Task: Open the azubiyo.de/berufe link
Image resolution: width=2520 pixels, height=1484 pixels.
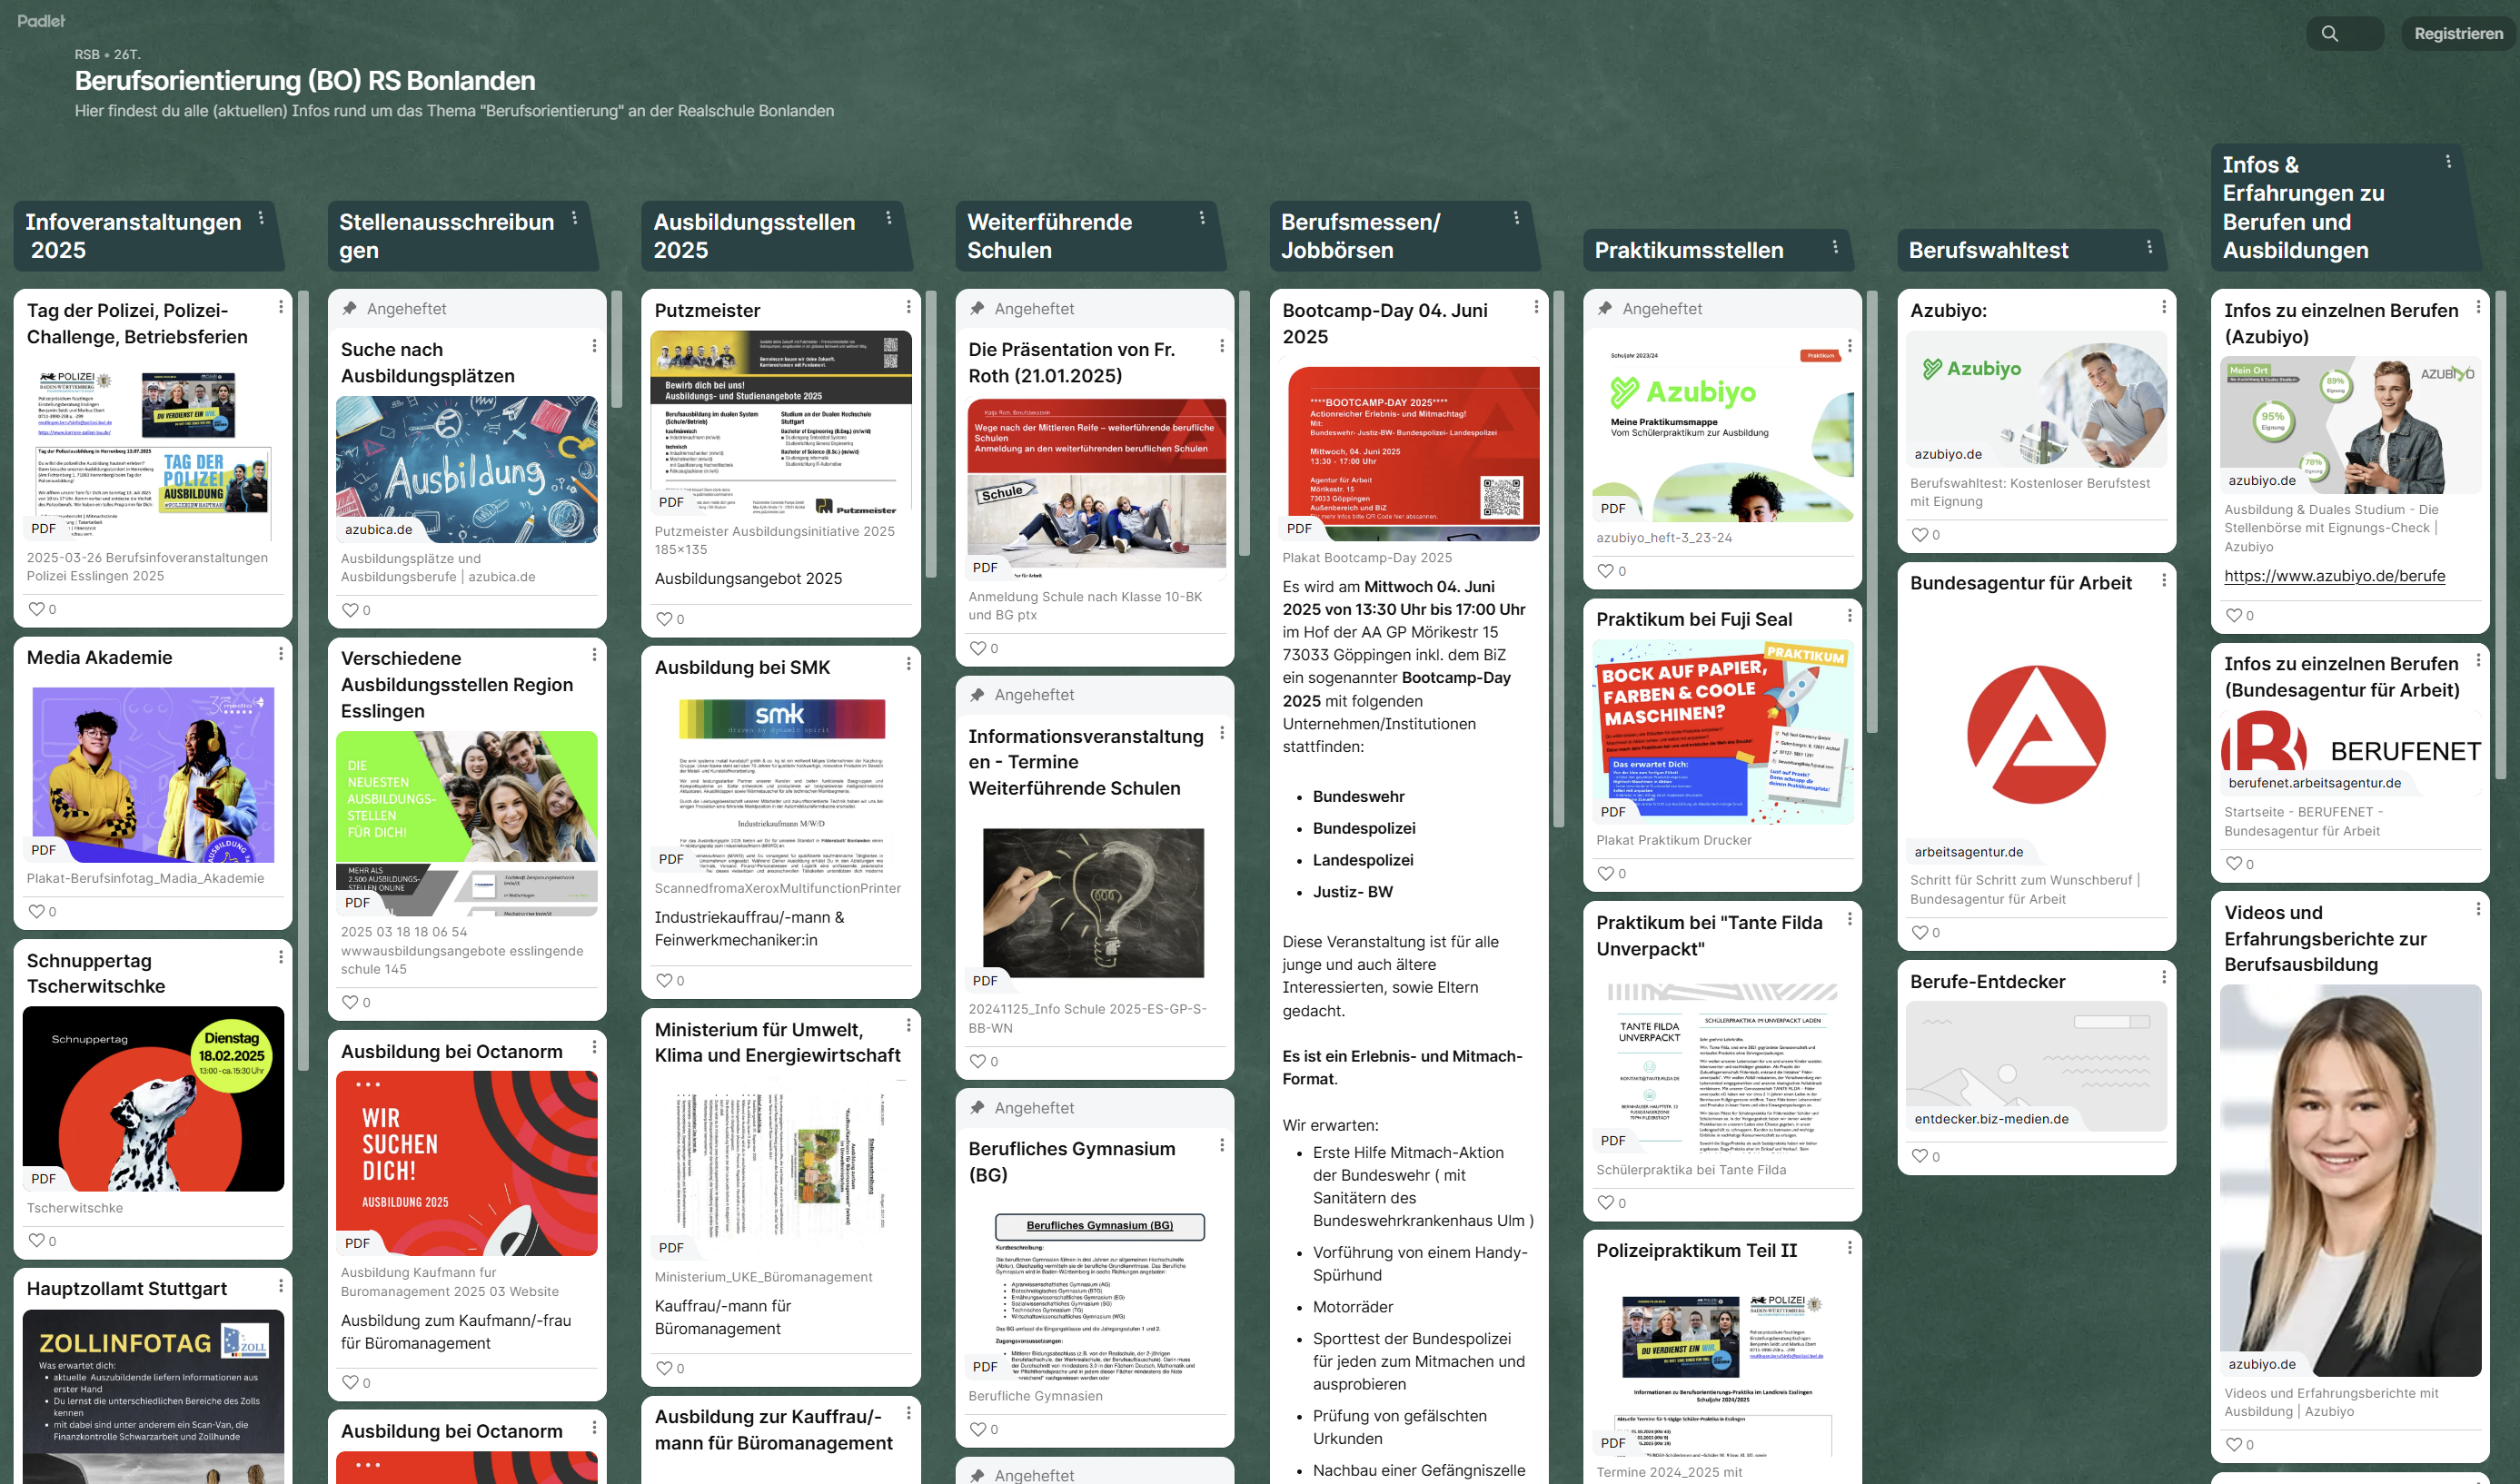Action: (x=2334, y=576)
